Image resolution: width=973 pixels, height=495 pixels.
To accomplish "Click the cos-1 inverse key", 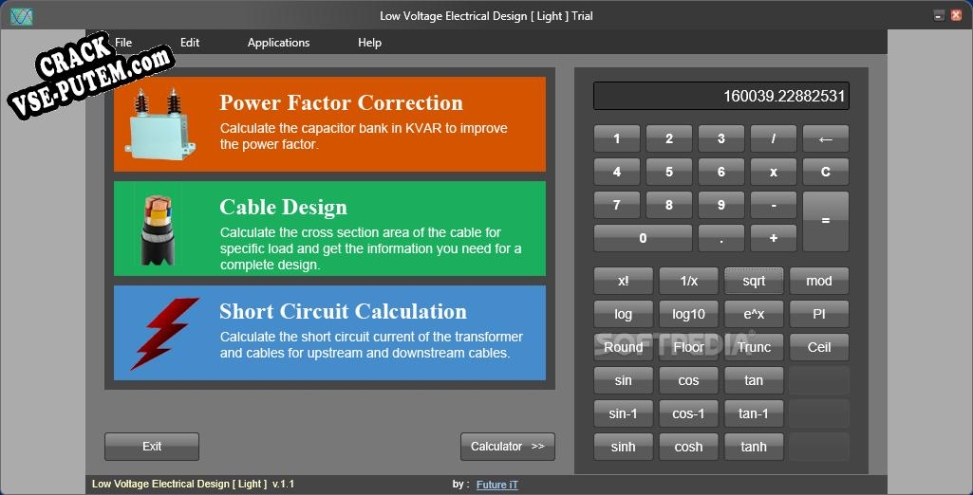I will click(x=689, y=414).
